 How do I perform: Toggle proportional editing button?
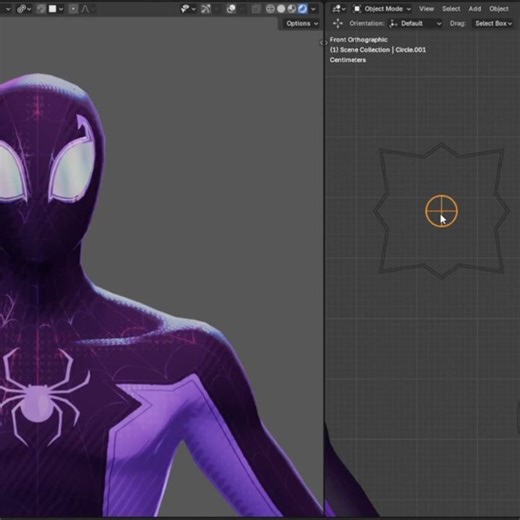pyautogui.click(x=73, y=9)
